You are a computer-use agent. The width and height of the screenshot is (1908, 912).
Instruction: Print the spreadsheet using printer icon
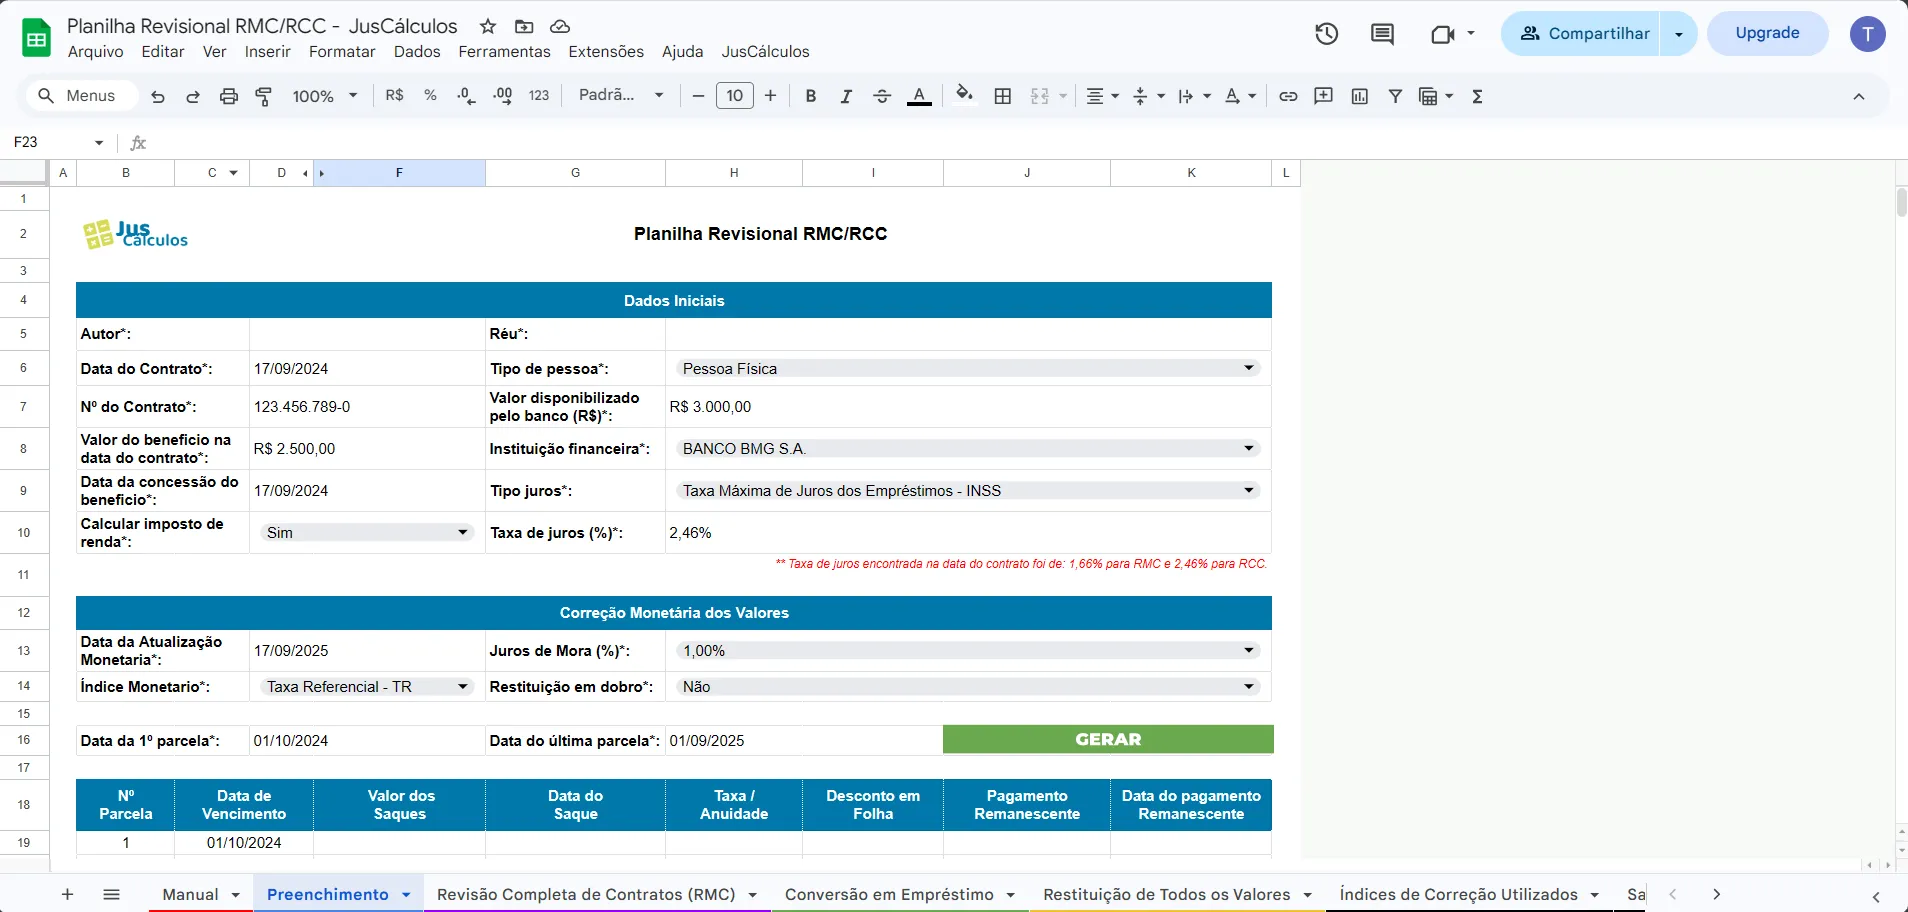click(x=229, y=96)
